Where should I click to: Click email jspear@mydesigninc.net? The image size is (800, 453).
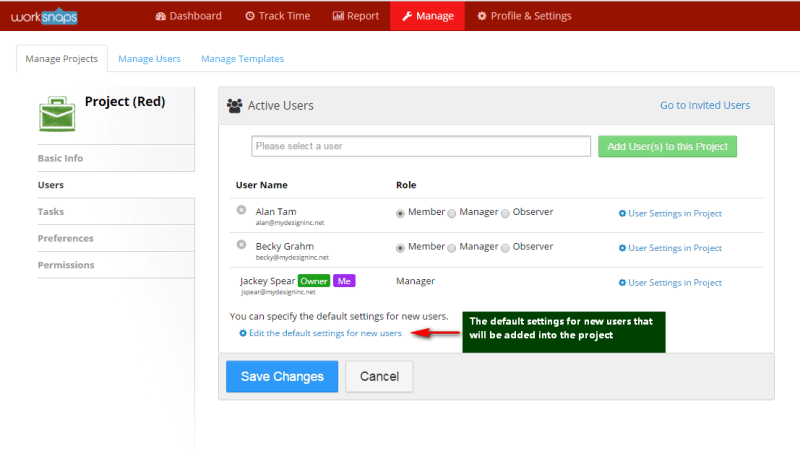pos(278,292)
